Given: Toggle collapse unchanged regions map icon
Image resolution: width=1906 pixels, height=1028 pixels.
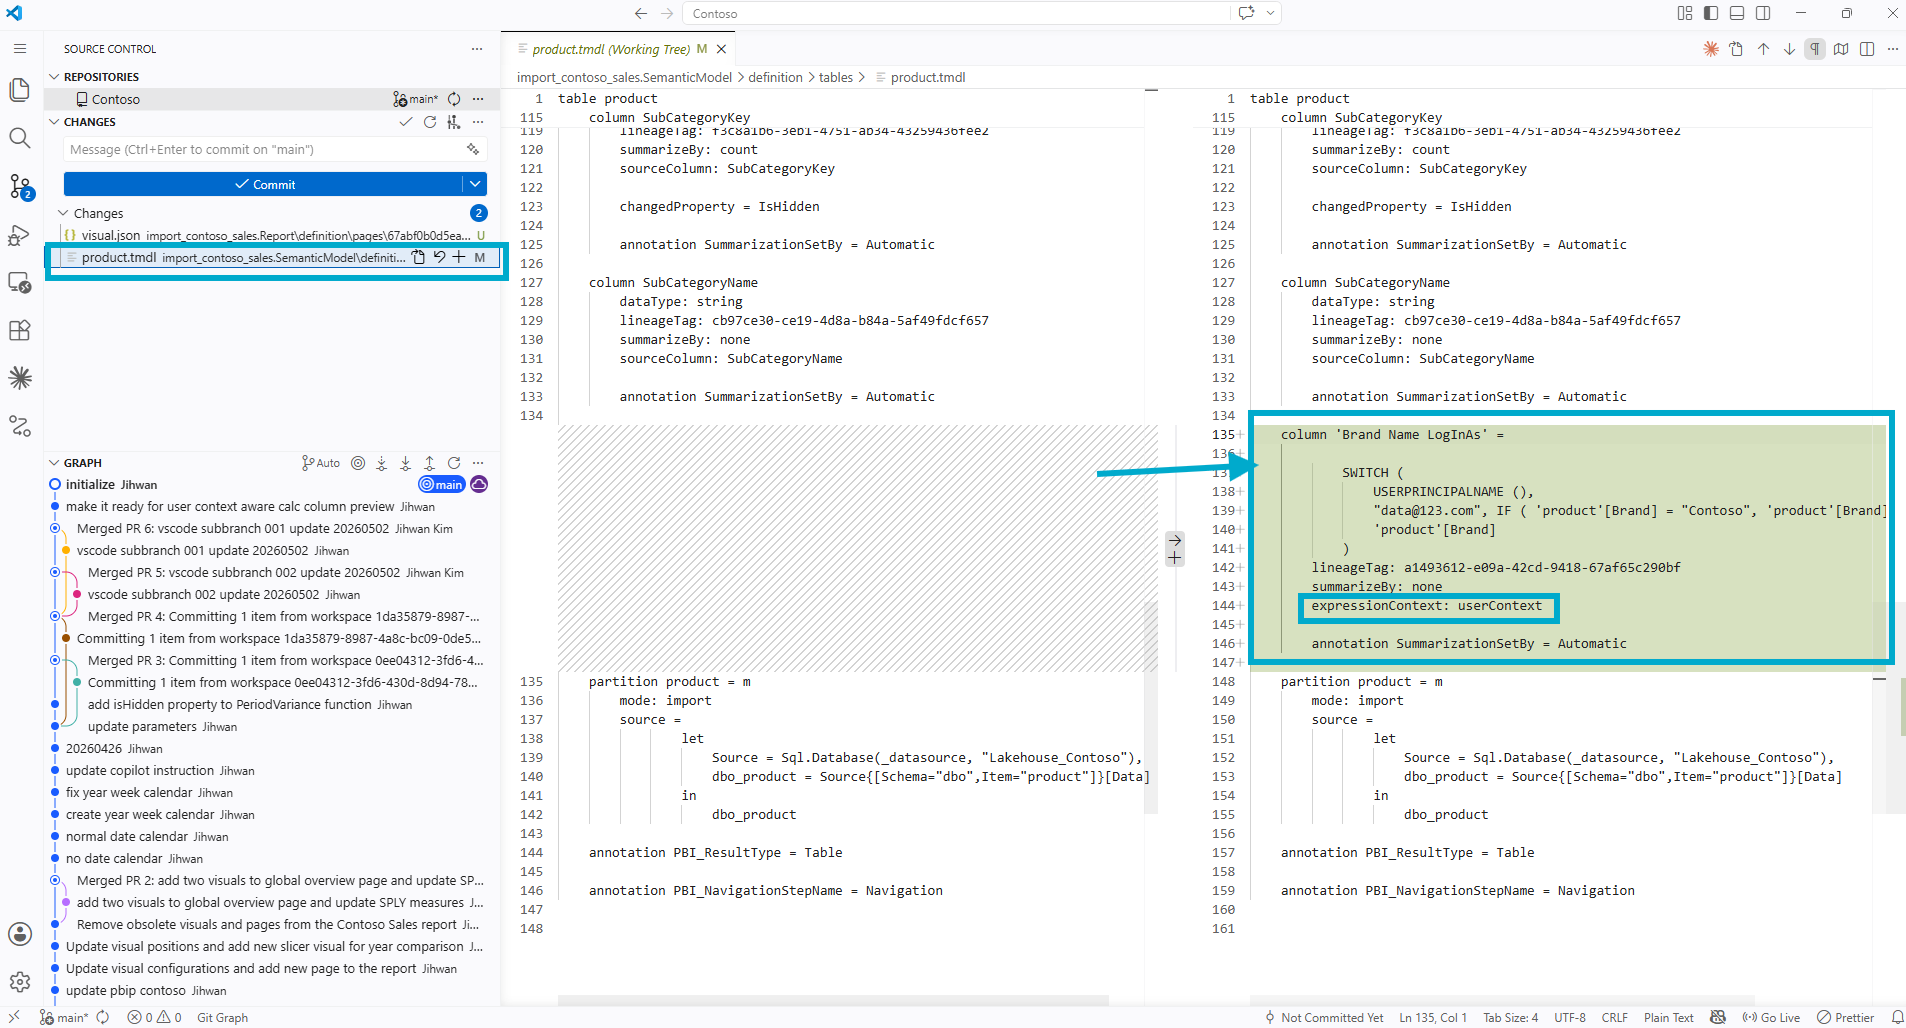Looking at the screenshot, I should [1841, 49].
